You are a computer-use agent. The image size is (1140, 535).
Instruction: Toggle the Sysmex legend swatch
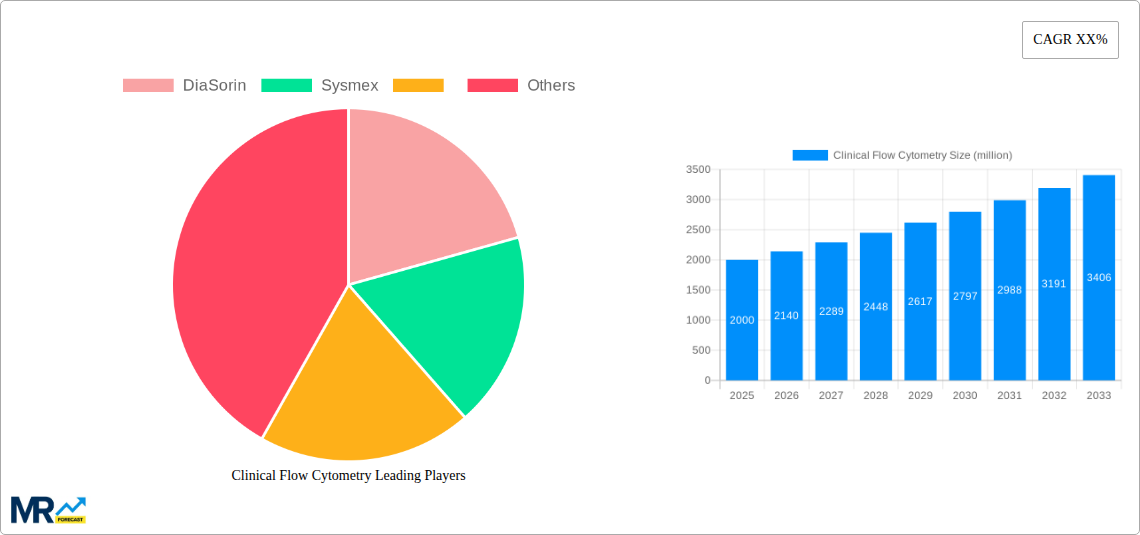click(286, 86)
